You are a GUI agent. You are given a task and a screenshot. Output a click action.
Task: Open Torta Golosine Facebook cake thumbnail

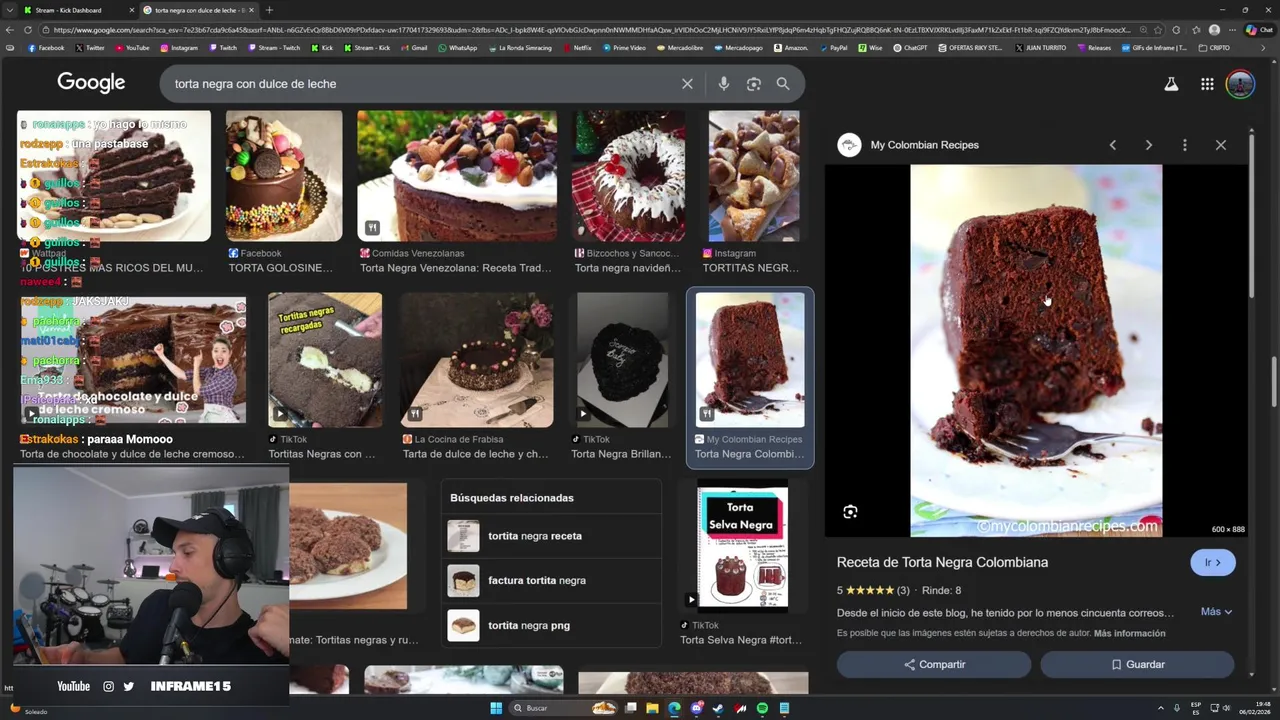pyautogui.click(x=284, y=176)
